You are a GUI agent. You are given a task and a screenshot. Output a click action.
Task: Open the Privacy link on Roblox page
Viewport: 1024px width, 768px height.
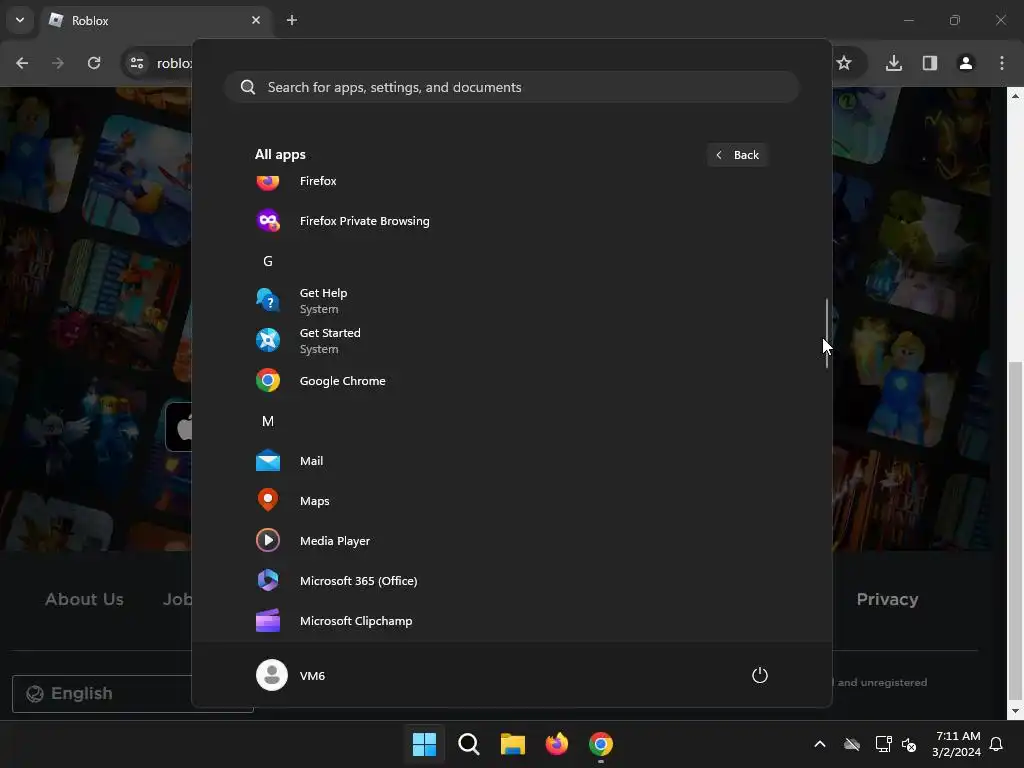[888, 599]
